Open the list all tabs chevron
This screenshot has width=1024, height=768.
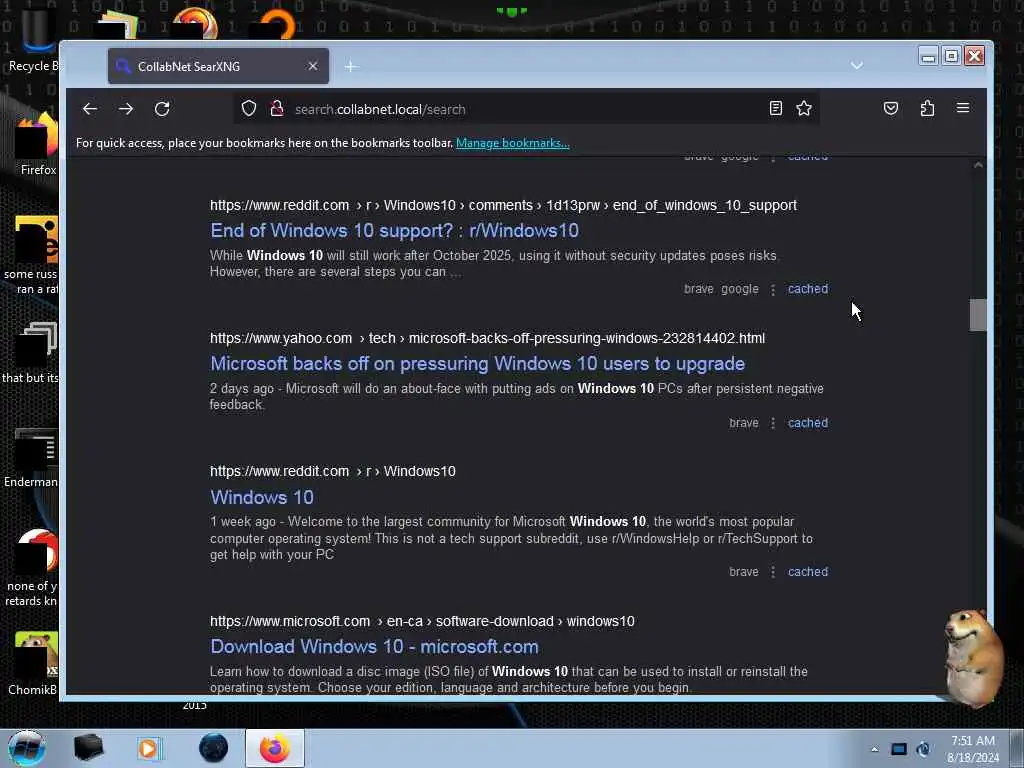click(x=857, y=66)
